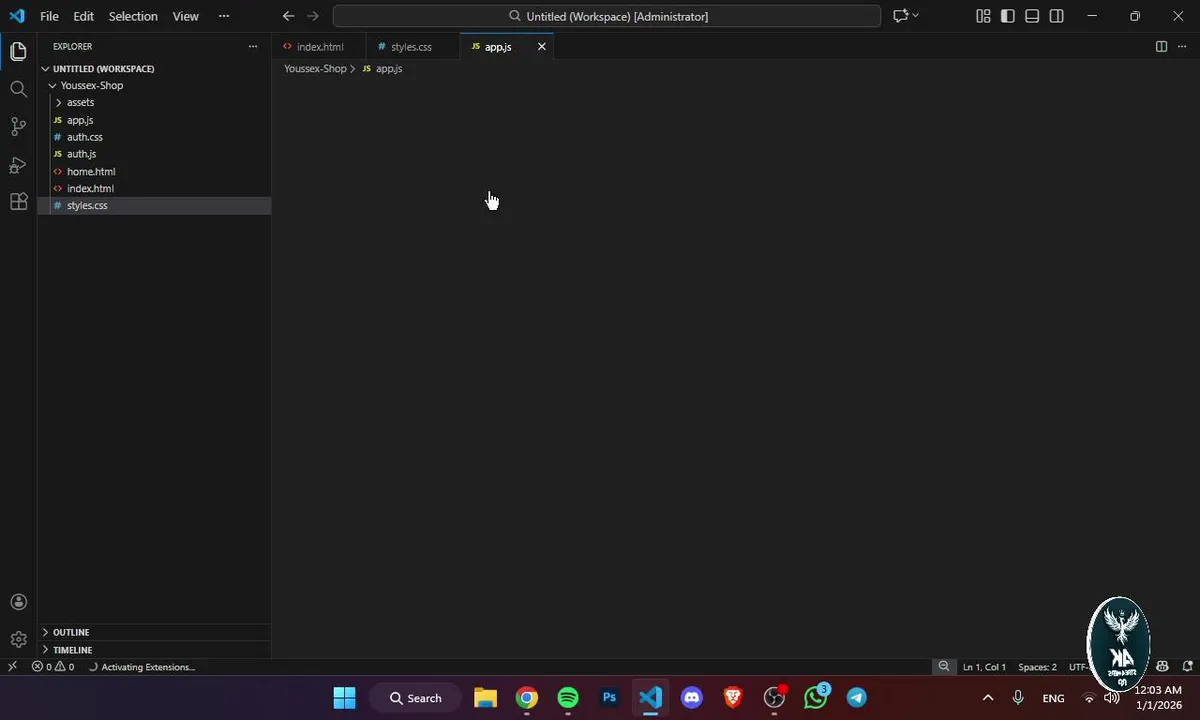1200x720 pixels.
Task: Switch to the styles.css tab
Action: [411, 47]
